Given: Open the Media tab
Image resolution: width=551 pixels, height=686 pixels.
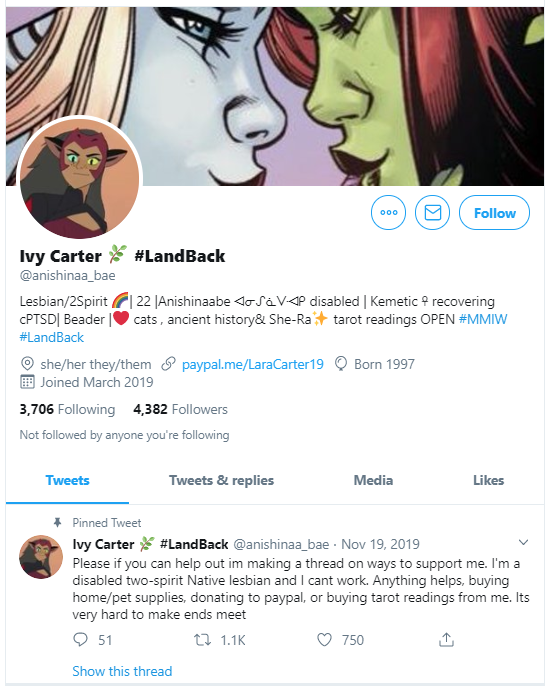Looking at the screenshot, I should tap(373, 480).
